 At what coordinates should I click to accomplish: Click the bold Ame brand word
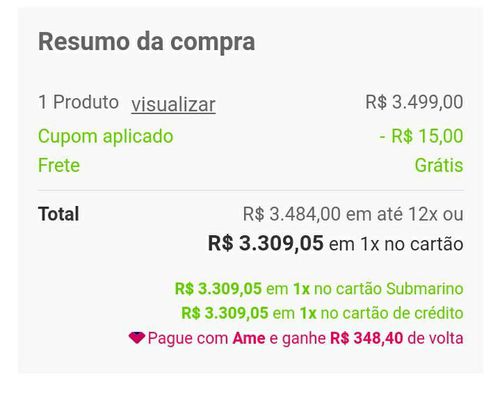pos(249,338)
